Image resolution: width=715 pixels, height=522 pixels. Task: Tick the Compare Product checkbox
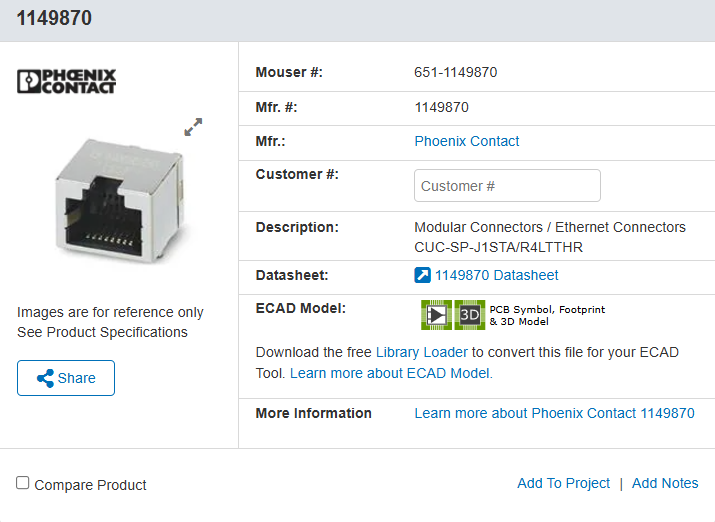coord(22,483)
